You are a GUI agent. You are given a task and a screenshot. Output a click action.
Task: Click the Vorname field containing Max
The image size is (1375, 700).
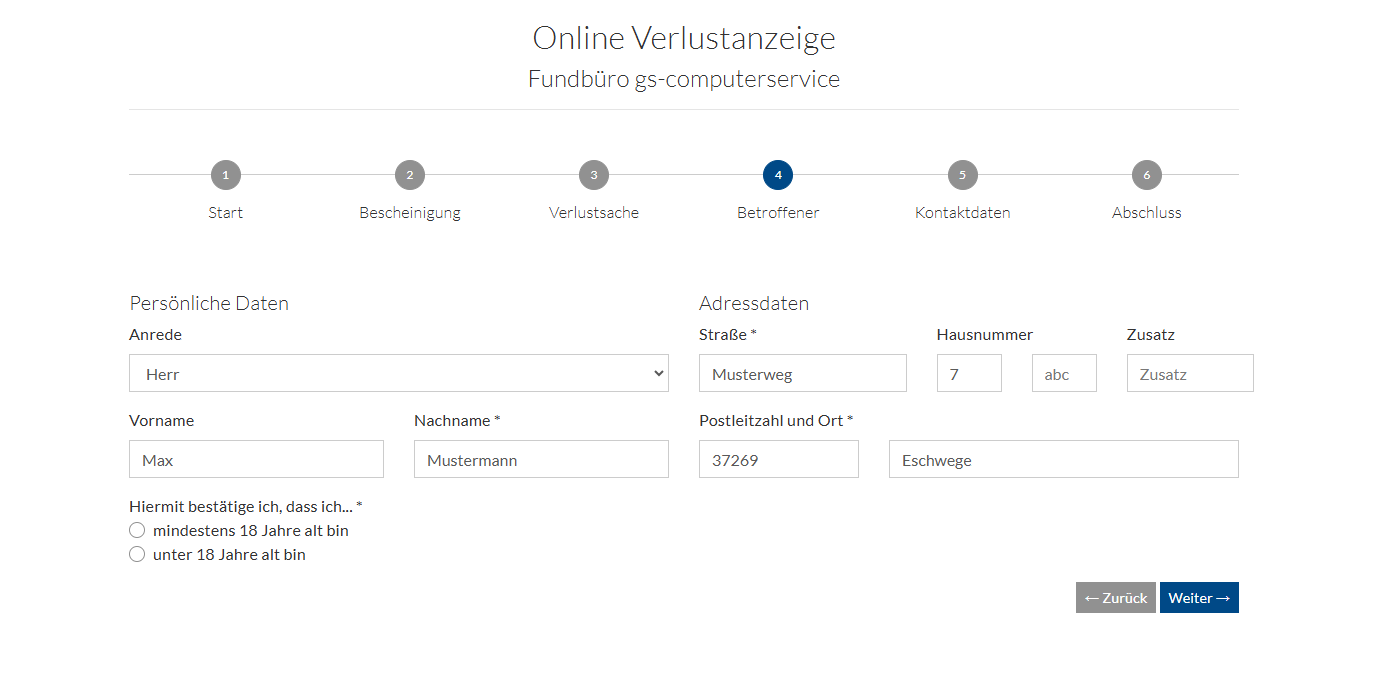coord(256,459)
